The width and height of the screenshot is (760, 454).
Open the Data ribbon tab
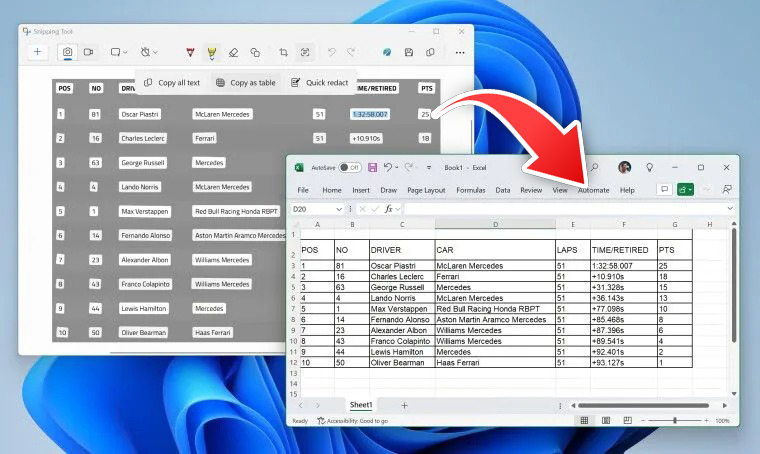(x=503, y=190)
